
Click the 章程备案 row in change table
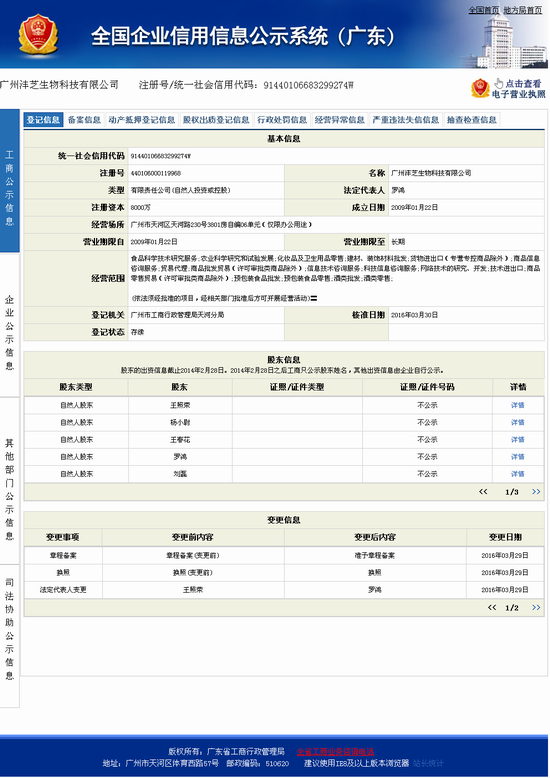click(x=284, y=555)
